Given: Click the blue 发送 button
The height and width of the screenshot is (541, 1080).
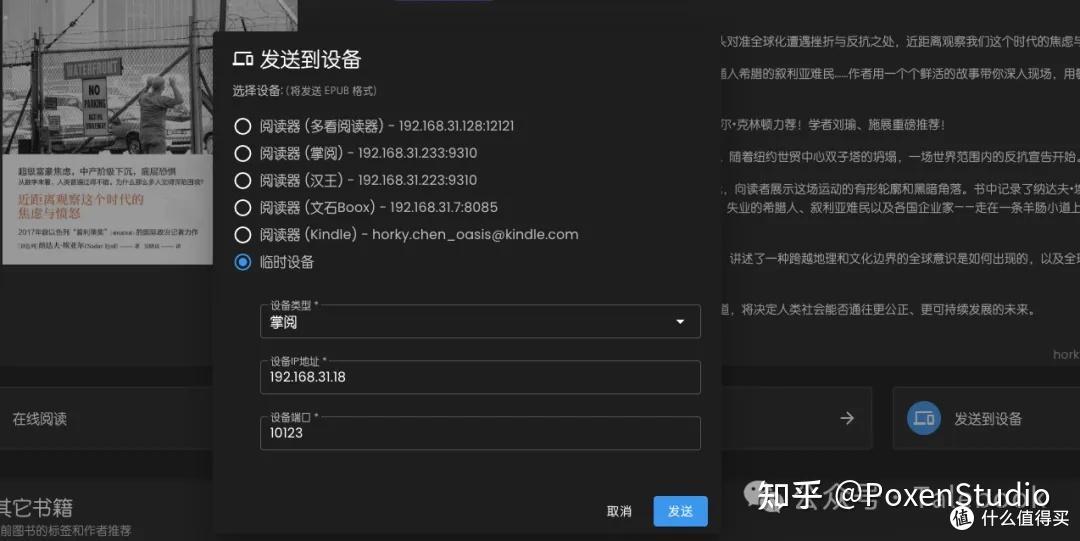Looking at the screenshot, I should click(x=681, y=511).
